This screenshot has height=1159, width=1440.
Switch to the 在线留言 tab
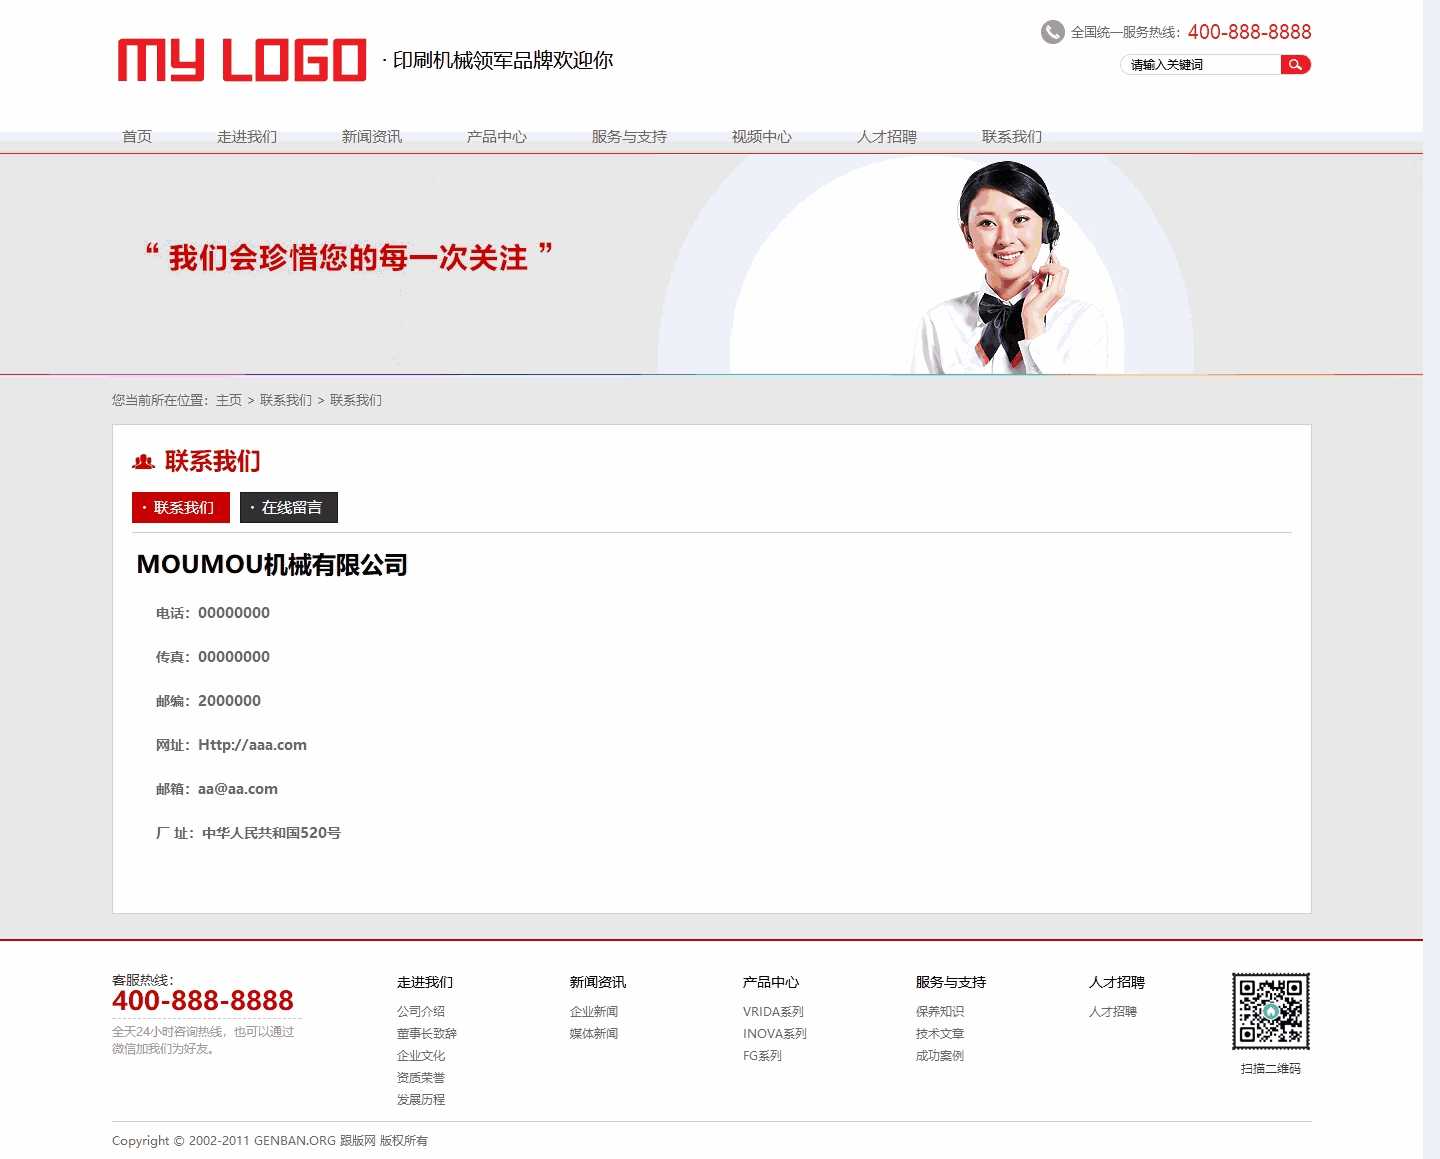click(x=289, y=507)
